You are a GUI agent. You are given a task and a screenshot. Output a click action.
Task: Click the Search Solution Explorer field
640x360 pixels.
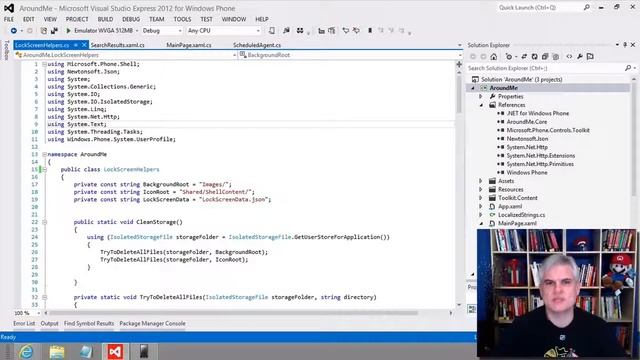[x=545, y=68]
